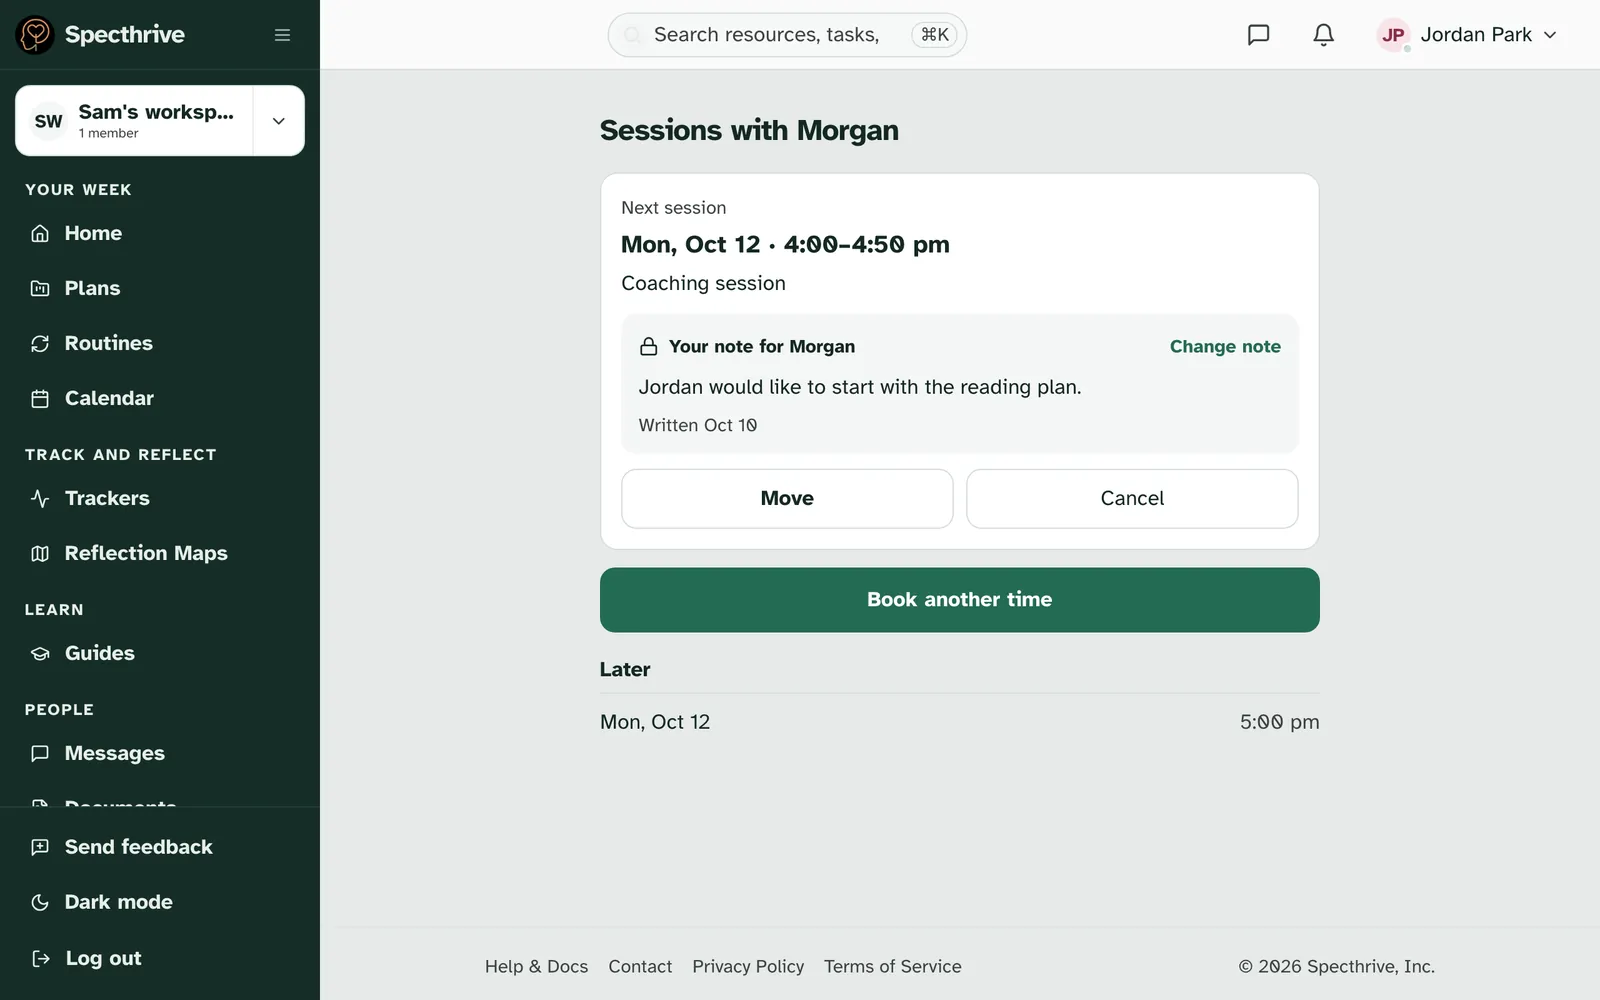This screenshot has height=1000, width=1600.
Task: Click the Guides graduation cap icon
Action: (40, 653)
